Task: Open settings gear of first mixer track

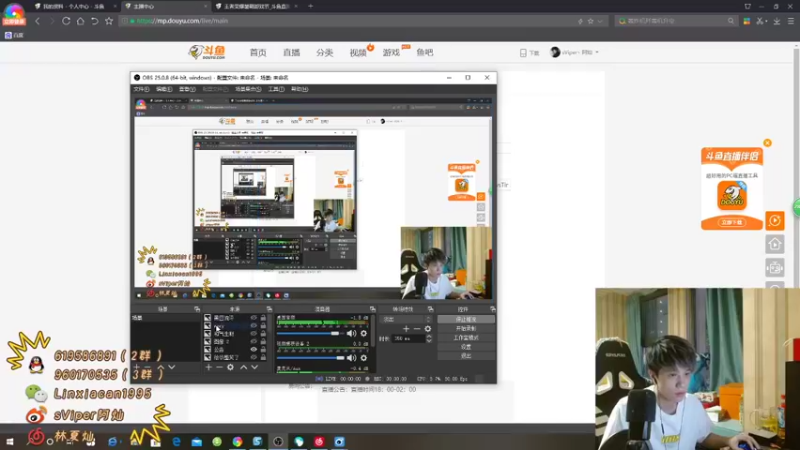Action: tap(364, 333)
